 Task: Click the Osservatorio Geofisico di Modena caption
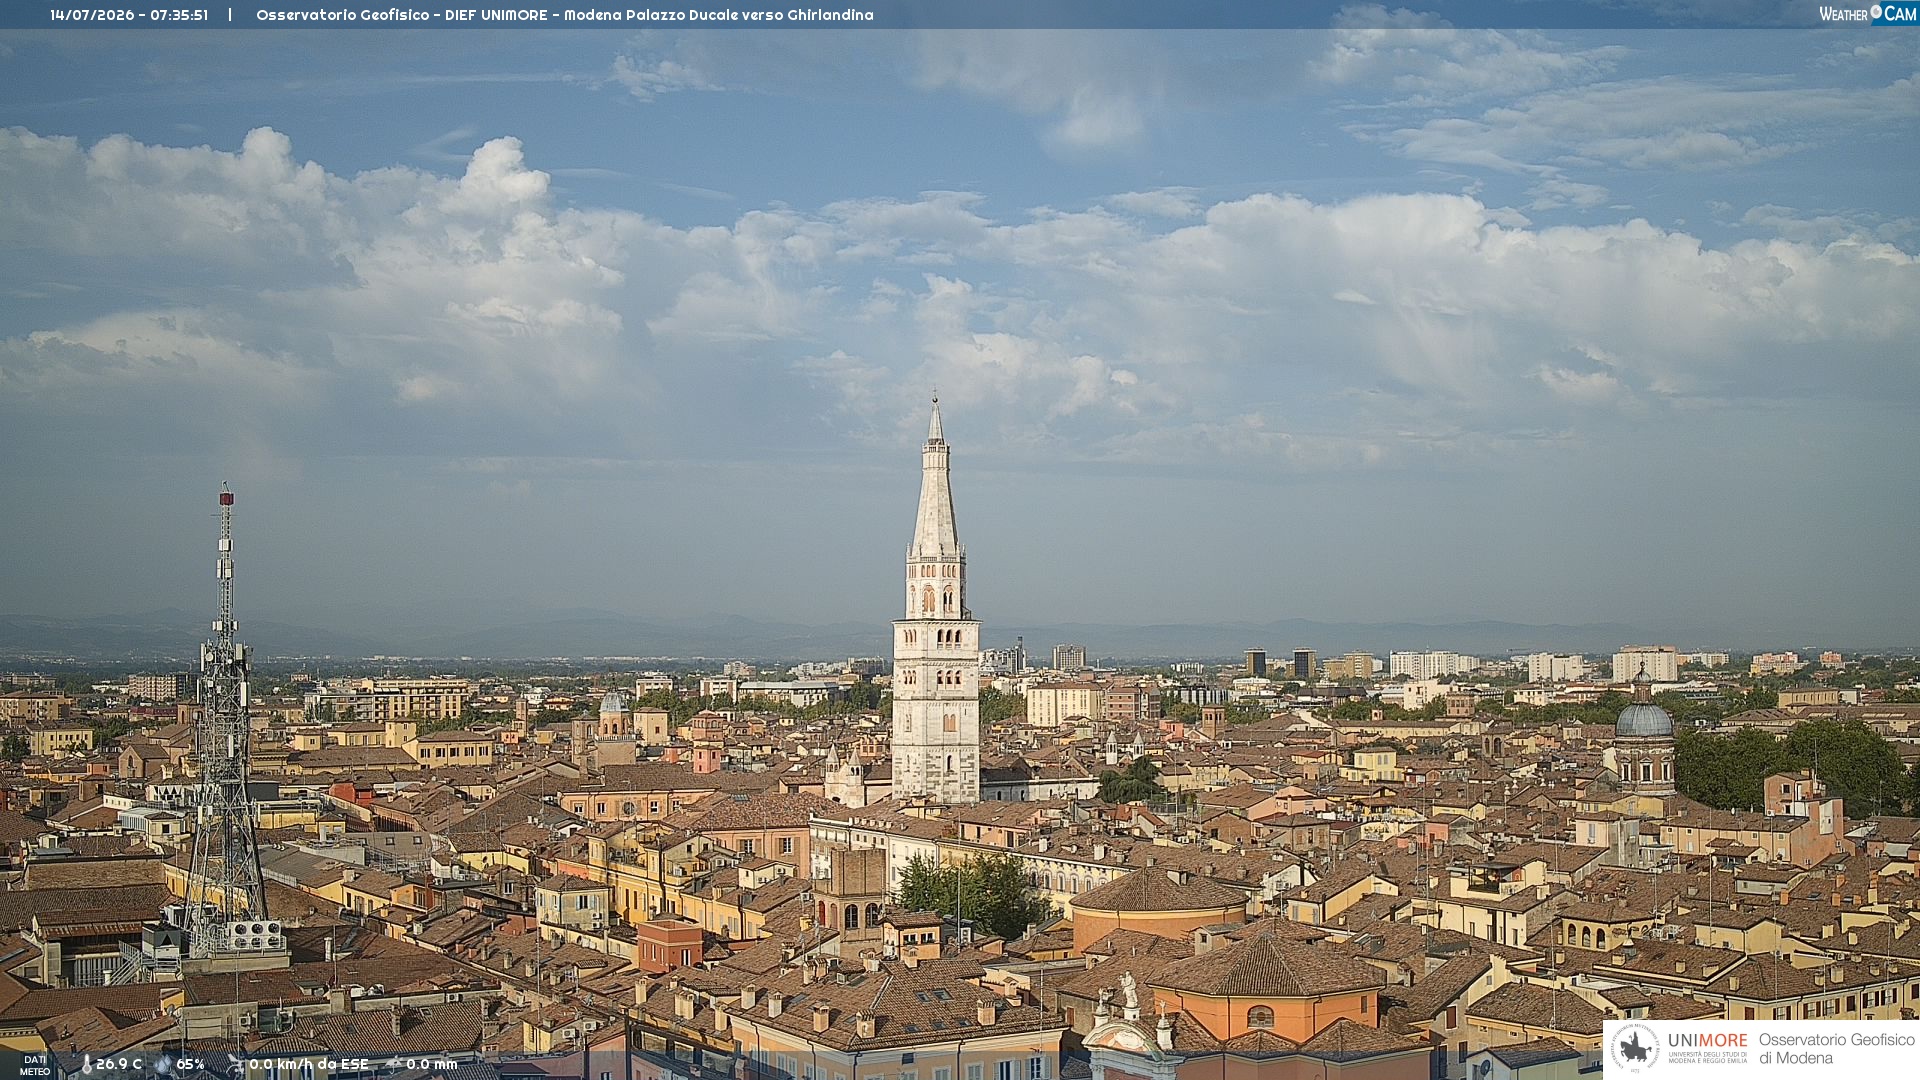1837,1049
